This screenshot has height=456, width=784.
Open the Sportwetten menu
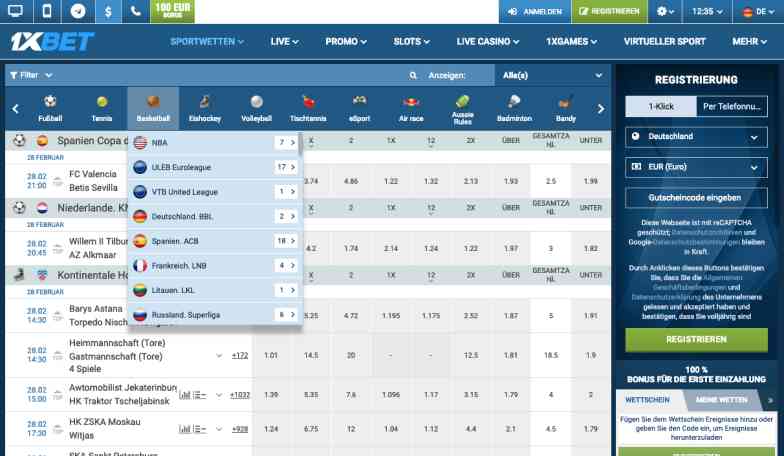point(207,42)
